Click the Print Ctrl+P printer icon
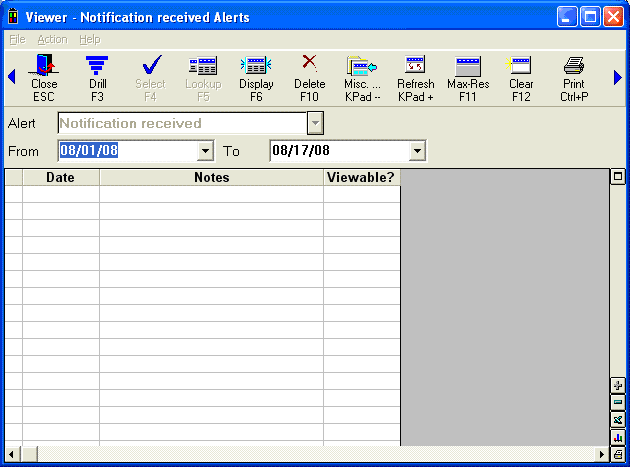This screenshot has width=630, height=467. tap(573, 68)
